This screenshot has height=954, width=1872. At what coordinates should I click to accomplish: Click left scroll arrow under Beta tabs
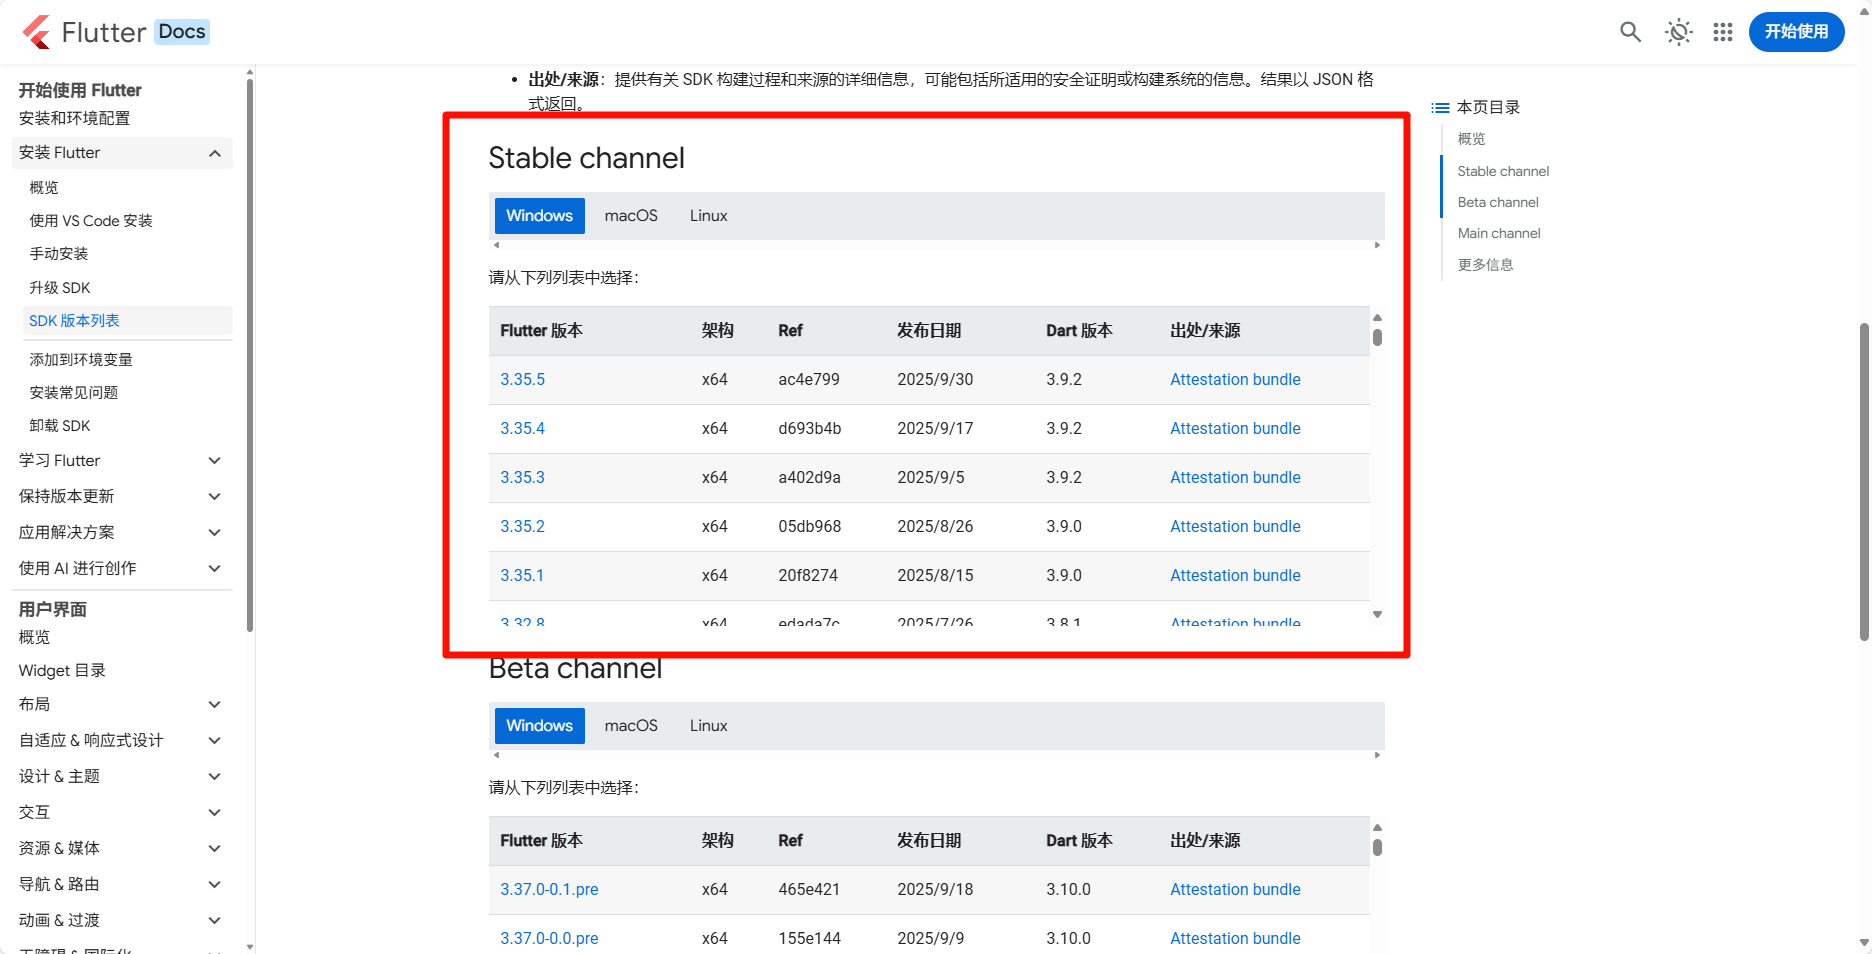(x=497, y=755)
